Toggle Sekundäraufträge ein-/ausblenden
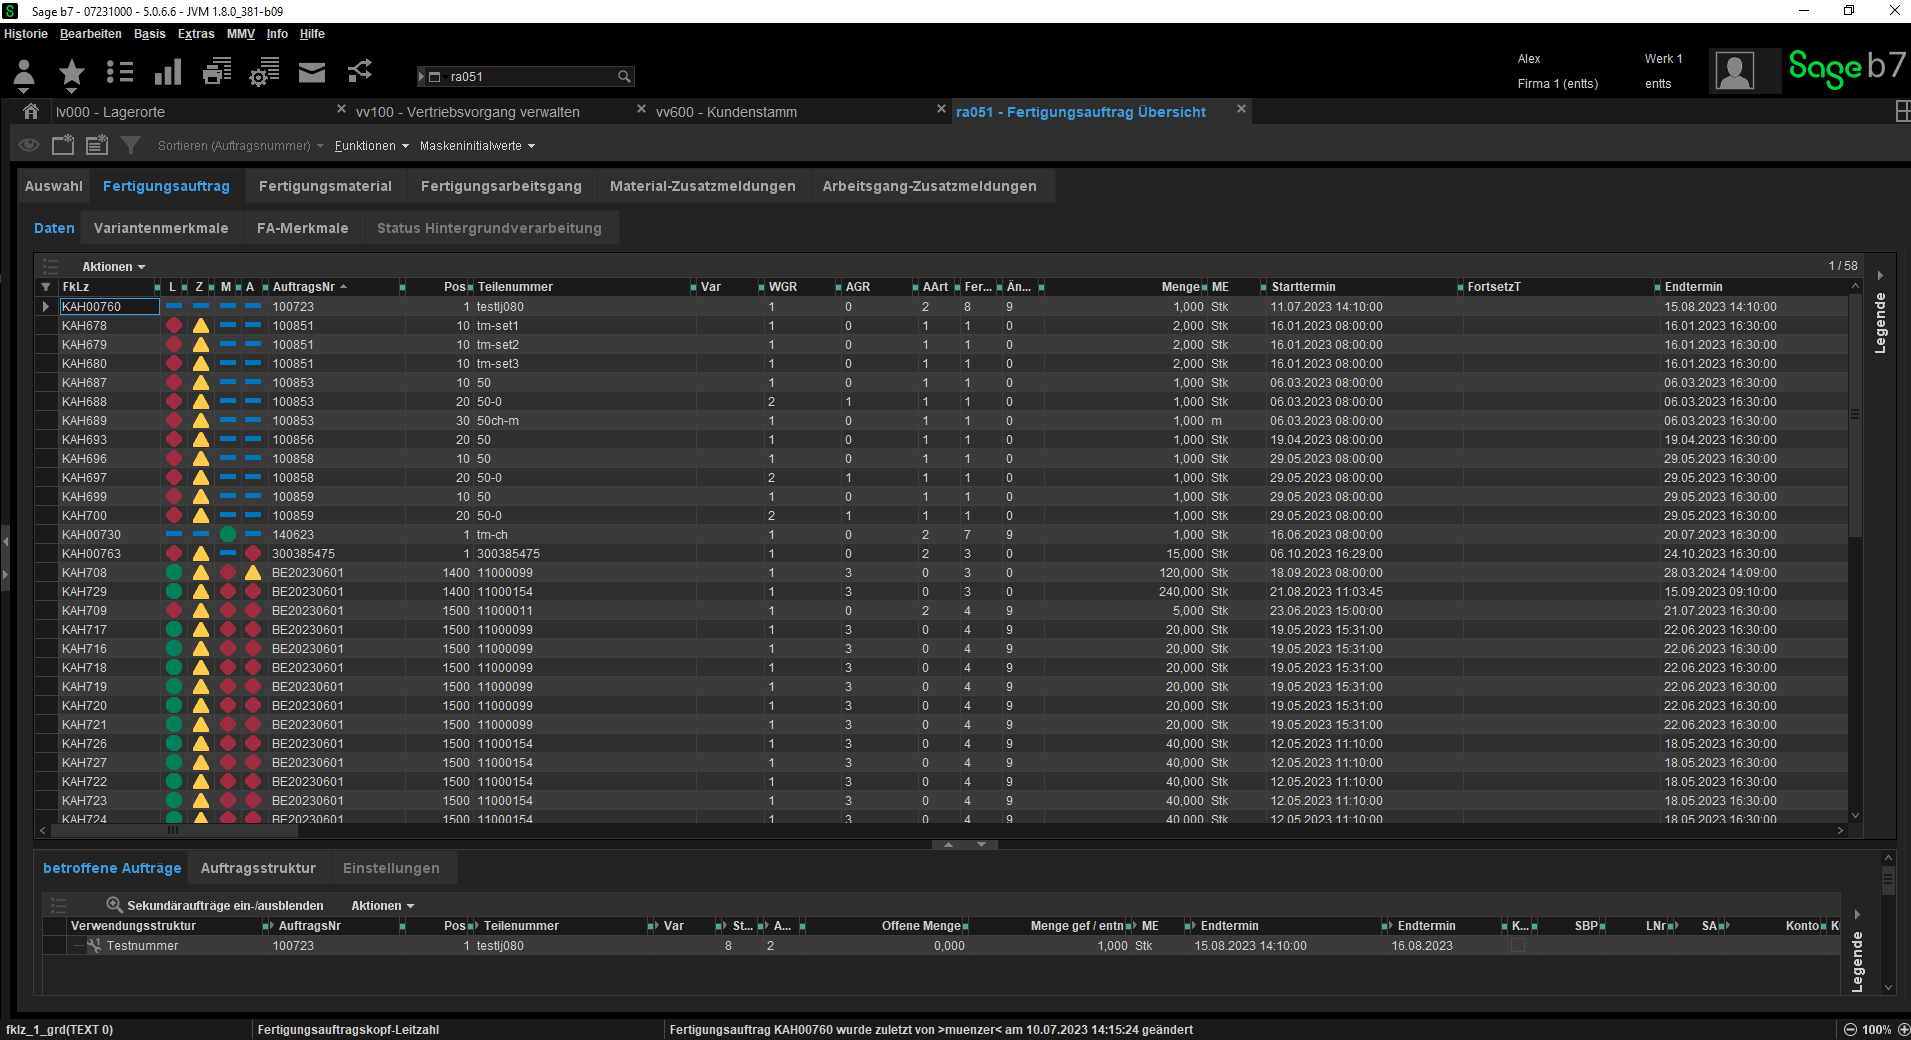 point(215,905)
